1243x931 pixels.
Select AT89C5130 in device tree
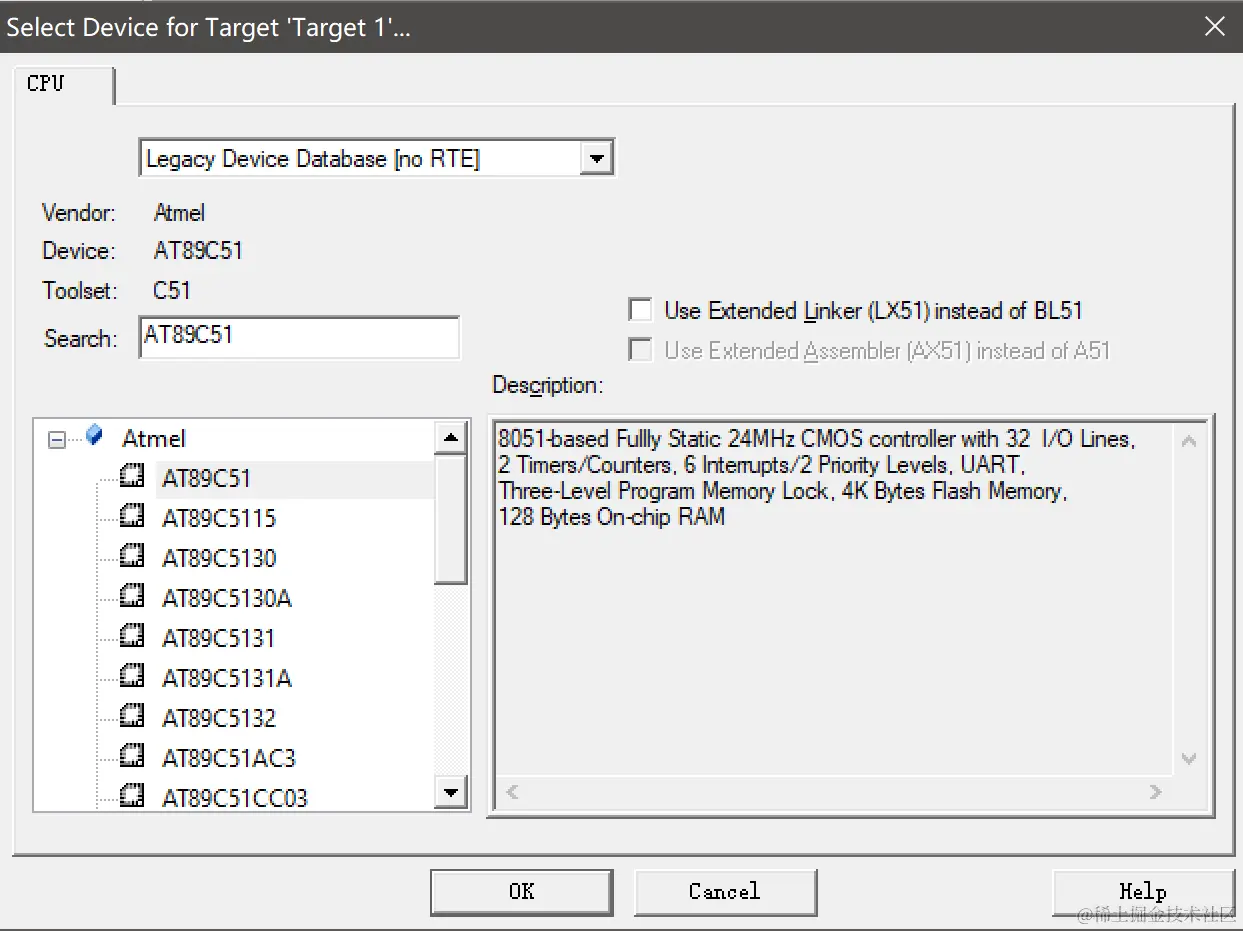tap(219, 558)
